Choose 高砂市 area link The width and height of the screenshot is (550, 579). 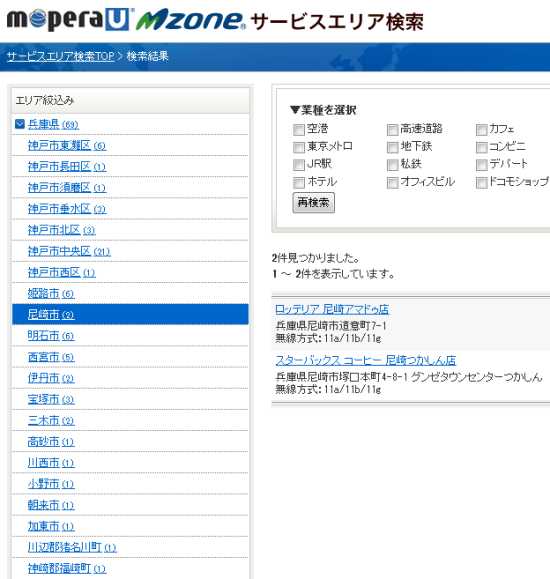coord(51,442)
